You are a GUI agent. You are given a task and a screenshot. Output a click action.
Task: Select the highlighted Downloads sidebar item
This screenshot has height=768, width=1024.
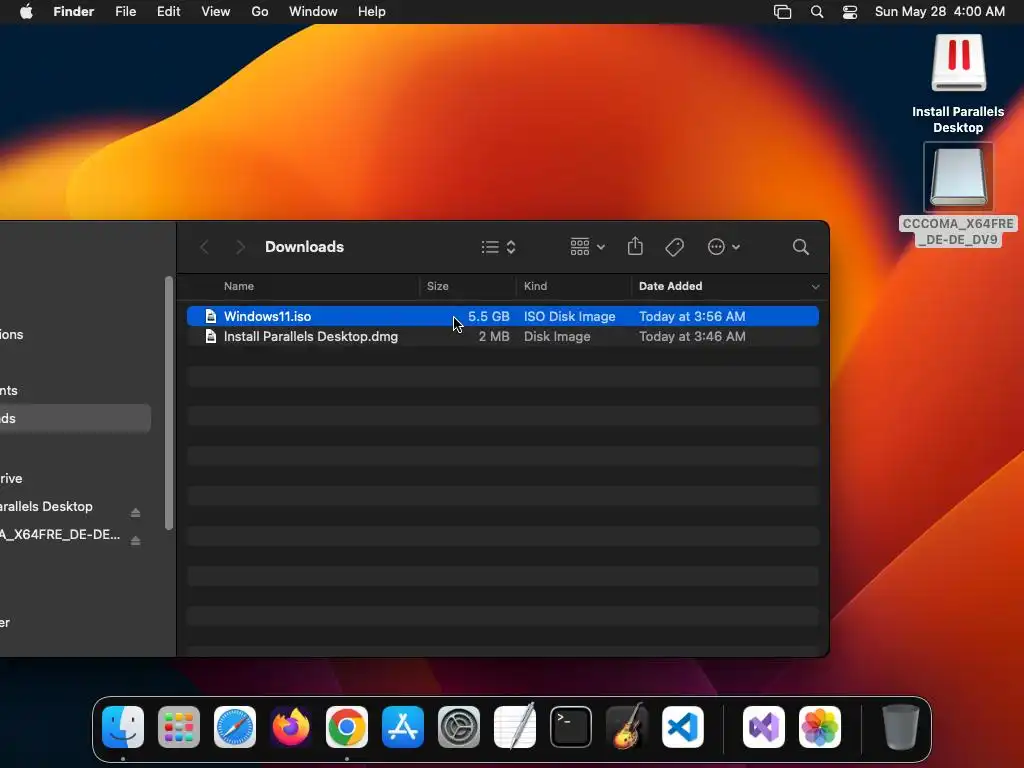coord(74,419)
